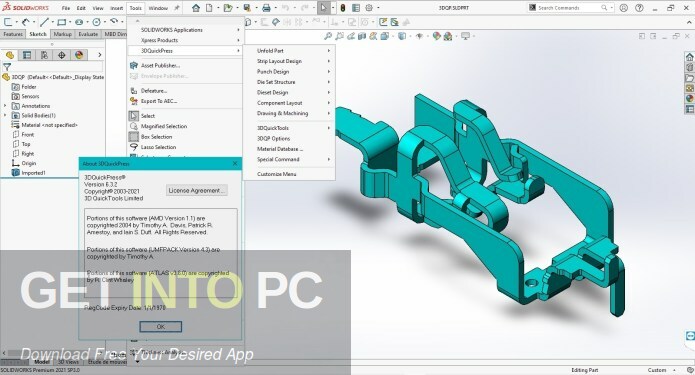This screenshot has width=695, height=375.
Task: Print using the printer icon
Action: [x=266, y=8]
